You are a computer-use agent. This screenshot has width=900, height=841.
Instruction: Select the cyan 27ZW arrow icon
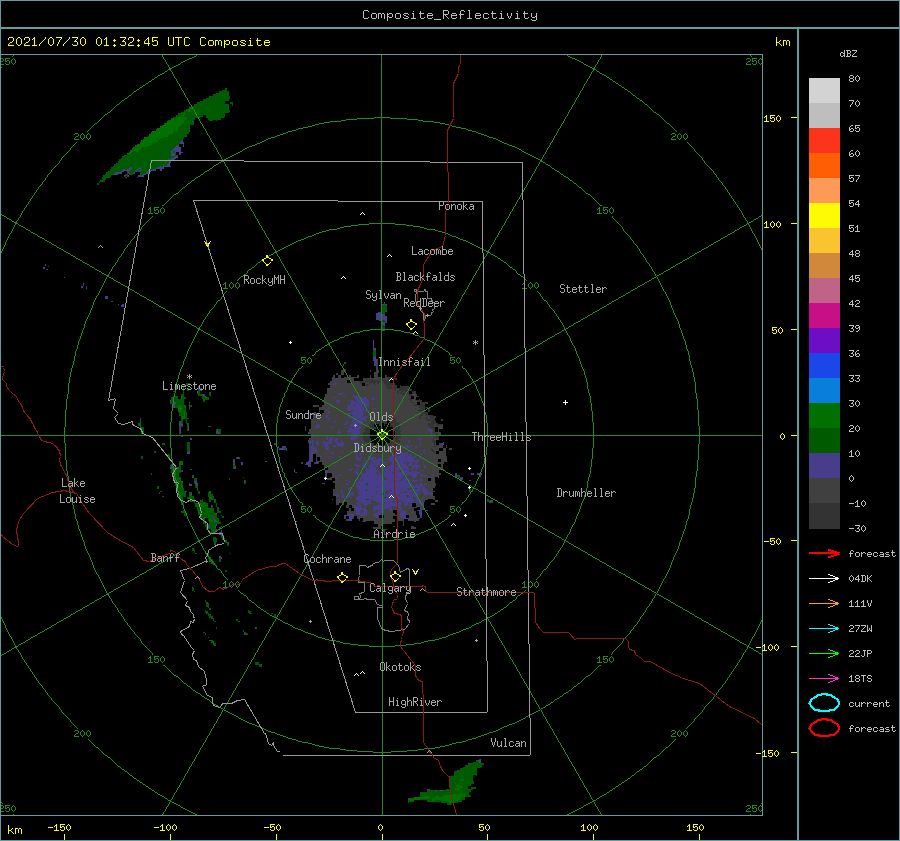point(824,629)
